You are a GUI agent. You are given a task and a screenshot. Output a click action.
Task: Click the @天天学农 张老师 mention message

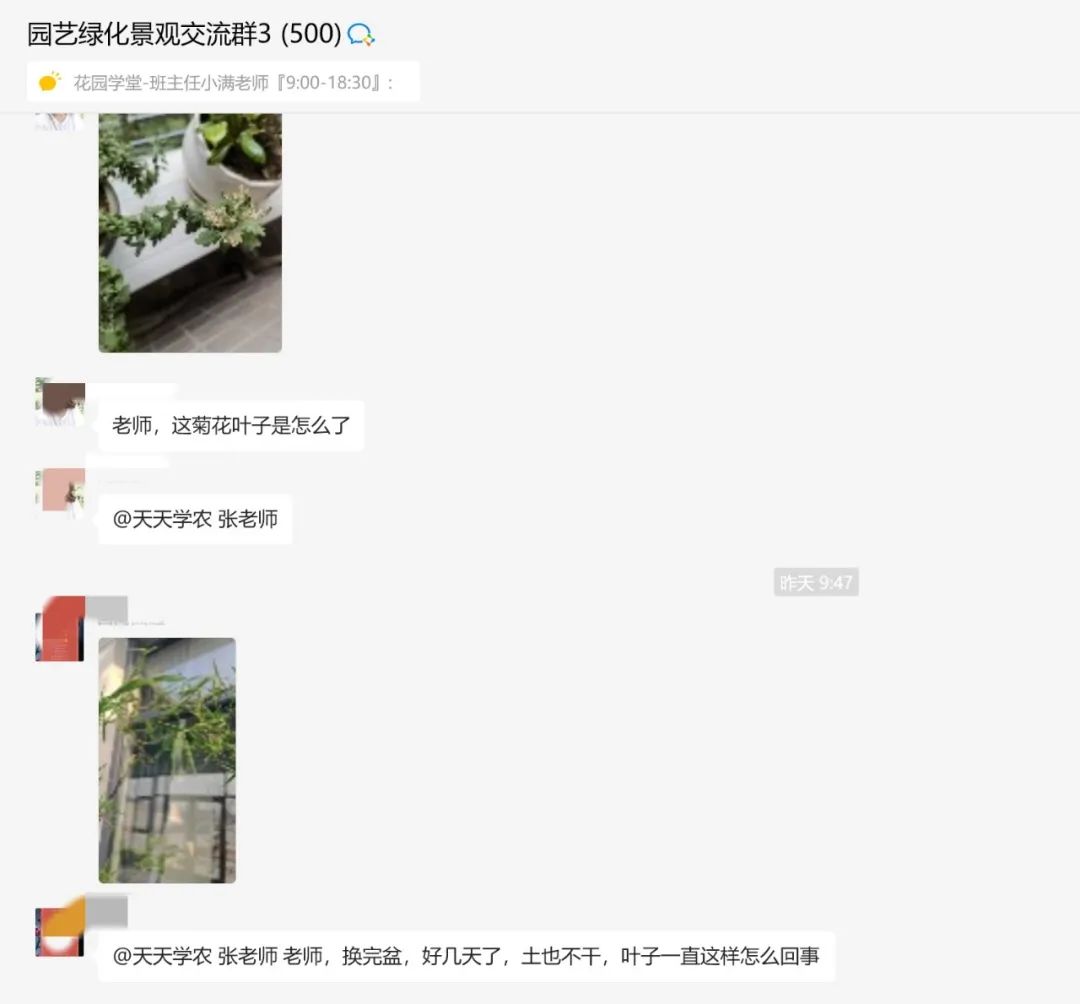tap(195, 519)
